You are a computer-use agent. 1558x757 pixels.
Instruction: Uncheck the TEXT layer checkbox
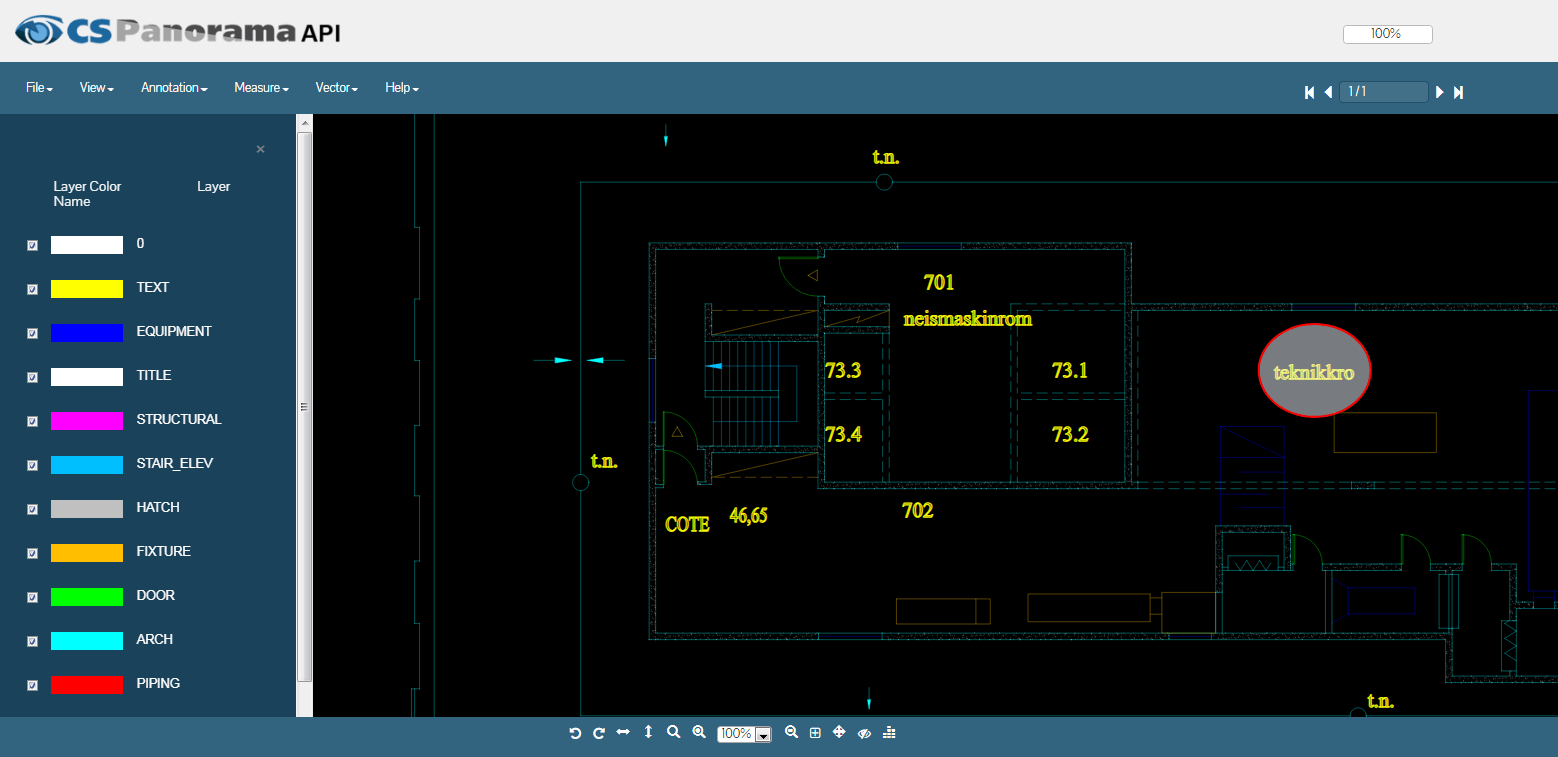click(x=32, y=289)
